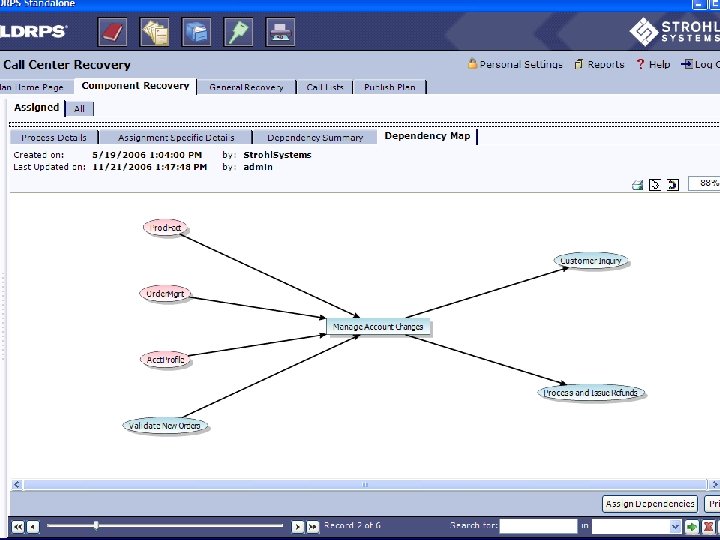Click the green search go icon
This screenshot has width=720, height=540.
point(692,527)
